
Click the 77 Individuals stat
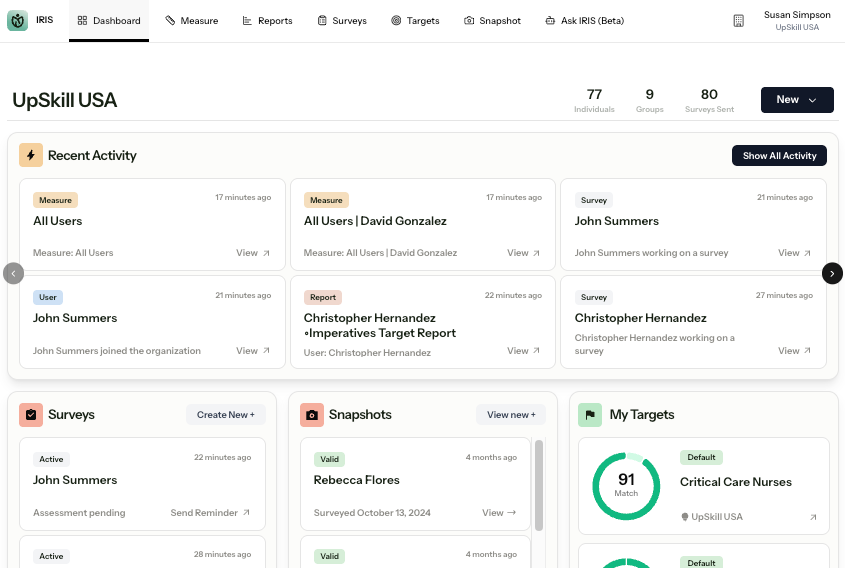coord(594,101)
